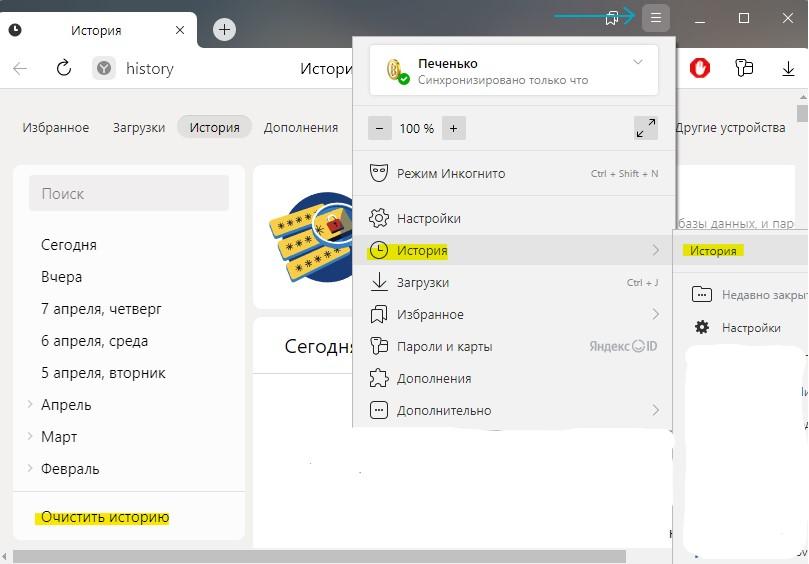809x564 pixels.
Task: Click the Yandex logo in address bar
Action: click(x=104, y=68)
